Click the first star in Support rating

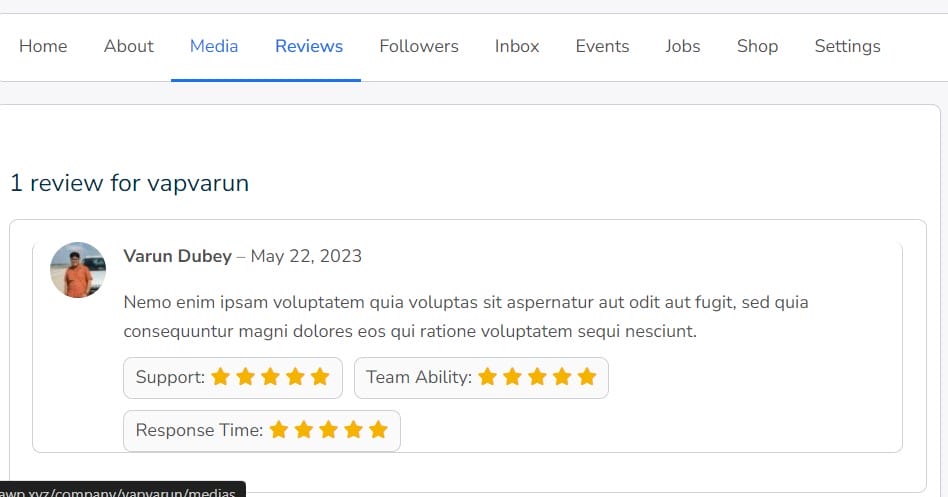coord(221,377)
